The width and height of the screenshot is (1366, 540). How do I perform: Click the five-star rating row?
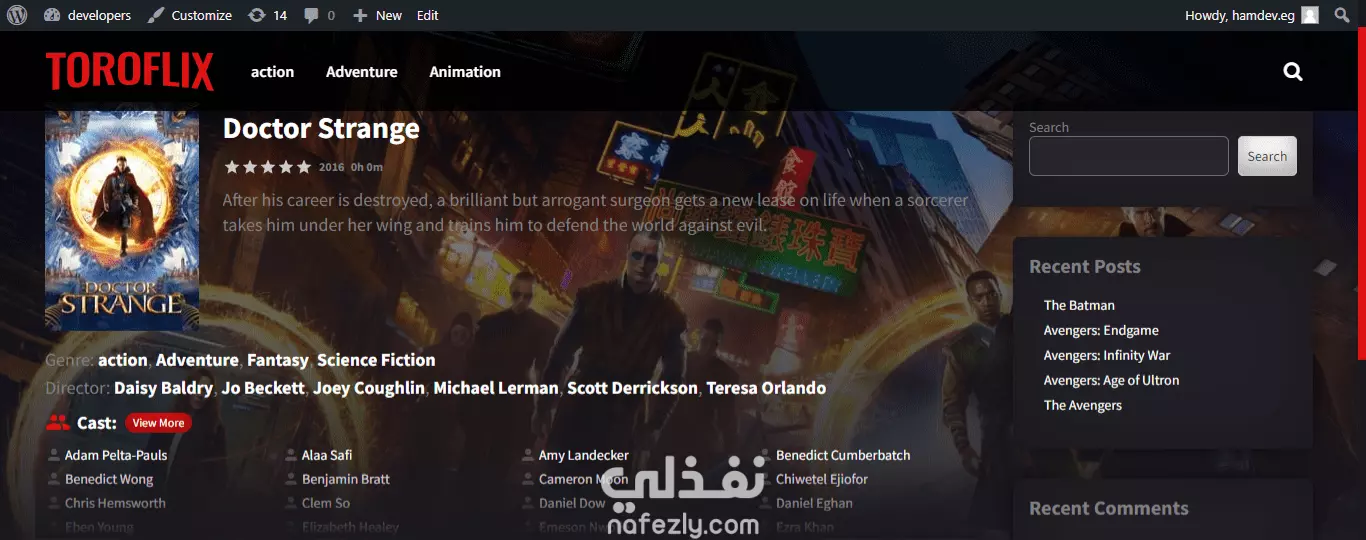pyautogui.click(x=268, y=167)
